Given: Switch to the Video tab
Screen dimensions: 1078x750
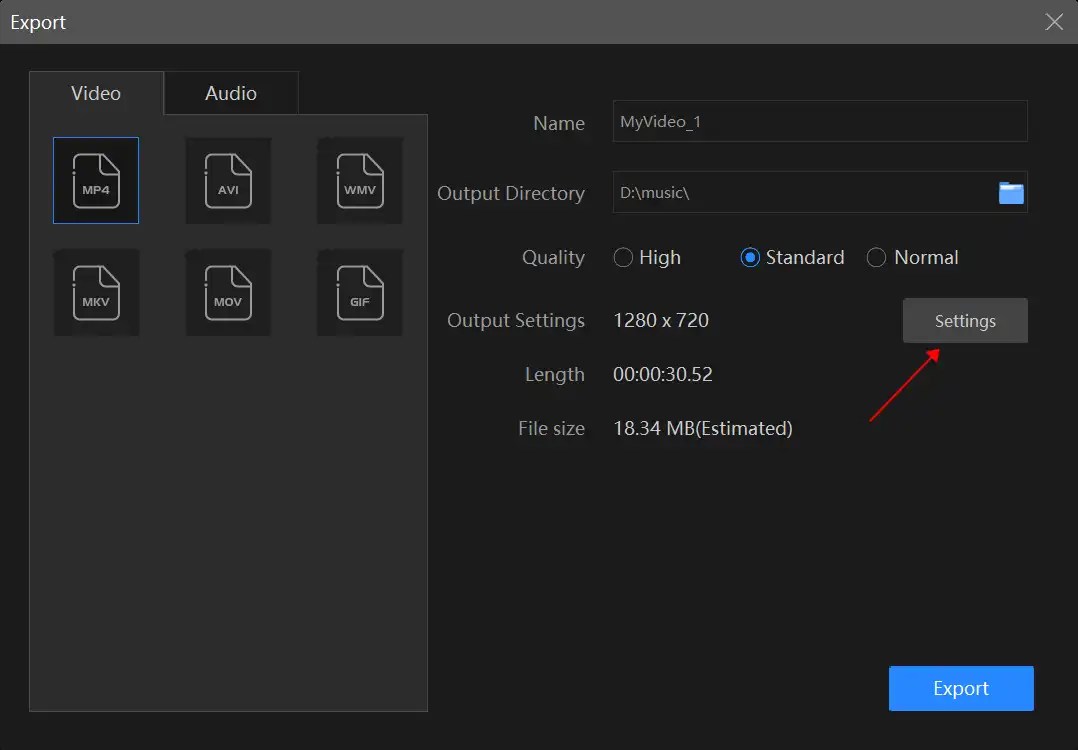Looking at the screenshot, I should [x=96, y=92].
